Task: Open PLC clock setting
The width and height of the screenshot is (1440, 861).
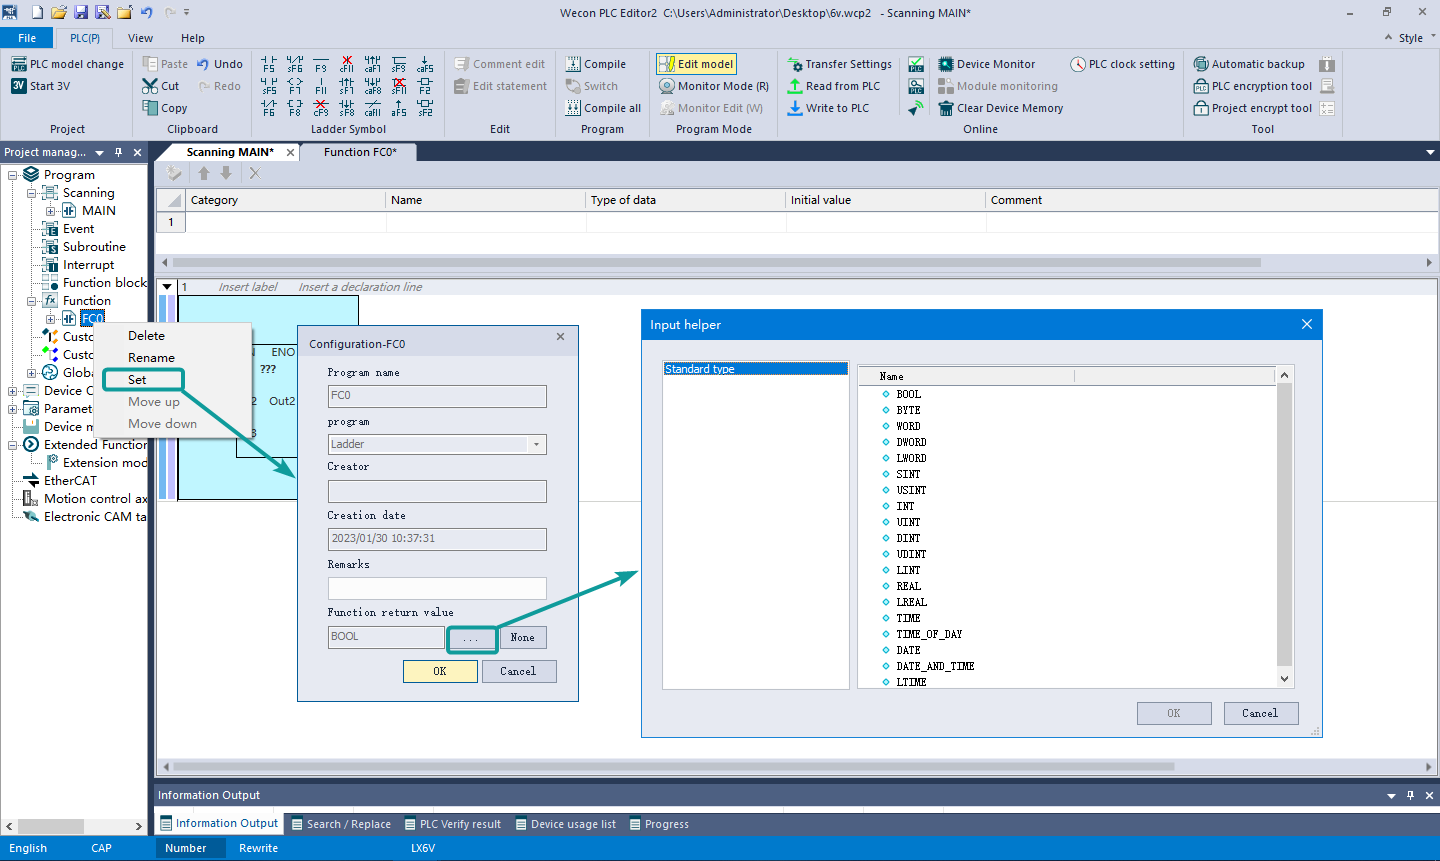Action: pos(1122,64)
